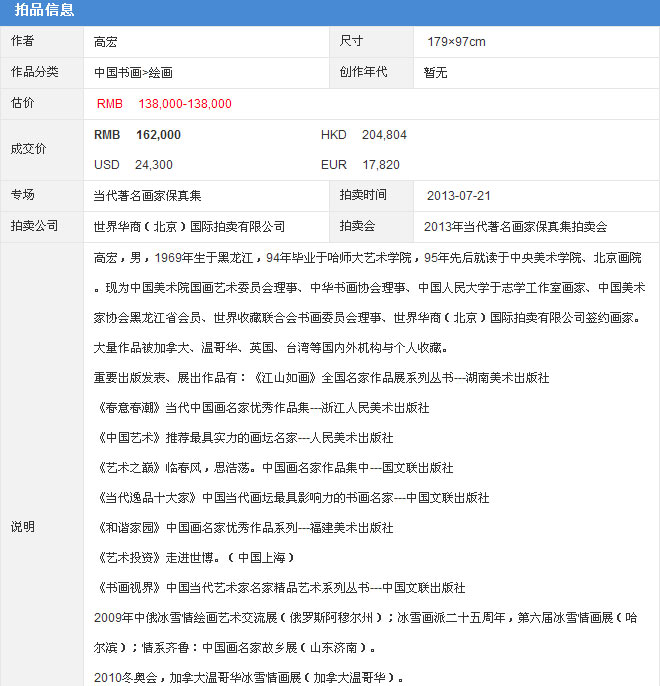Click the size value 179×97cm
Viewport: 660px width, 686px height.
(x=456, y=42)
